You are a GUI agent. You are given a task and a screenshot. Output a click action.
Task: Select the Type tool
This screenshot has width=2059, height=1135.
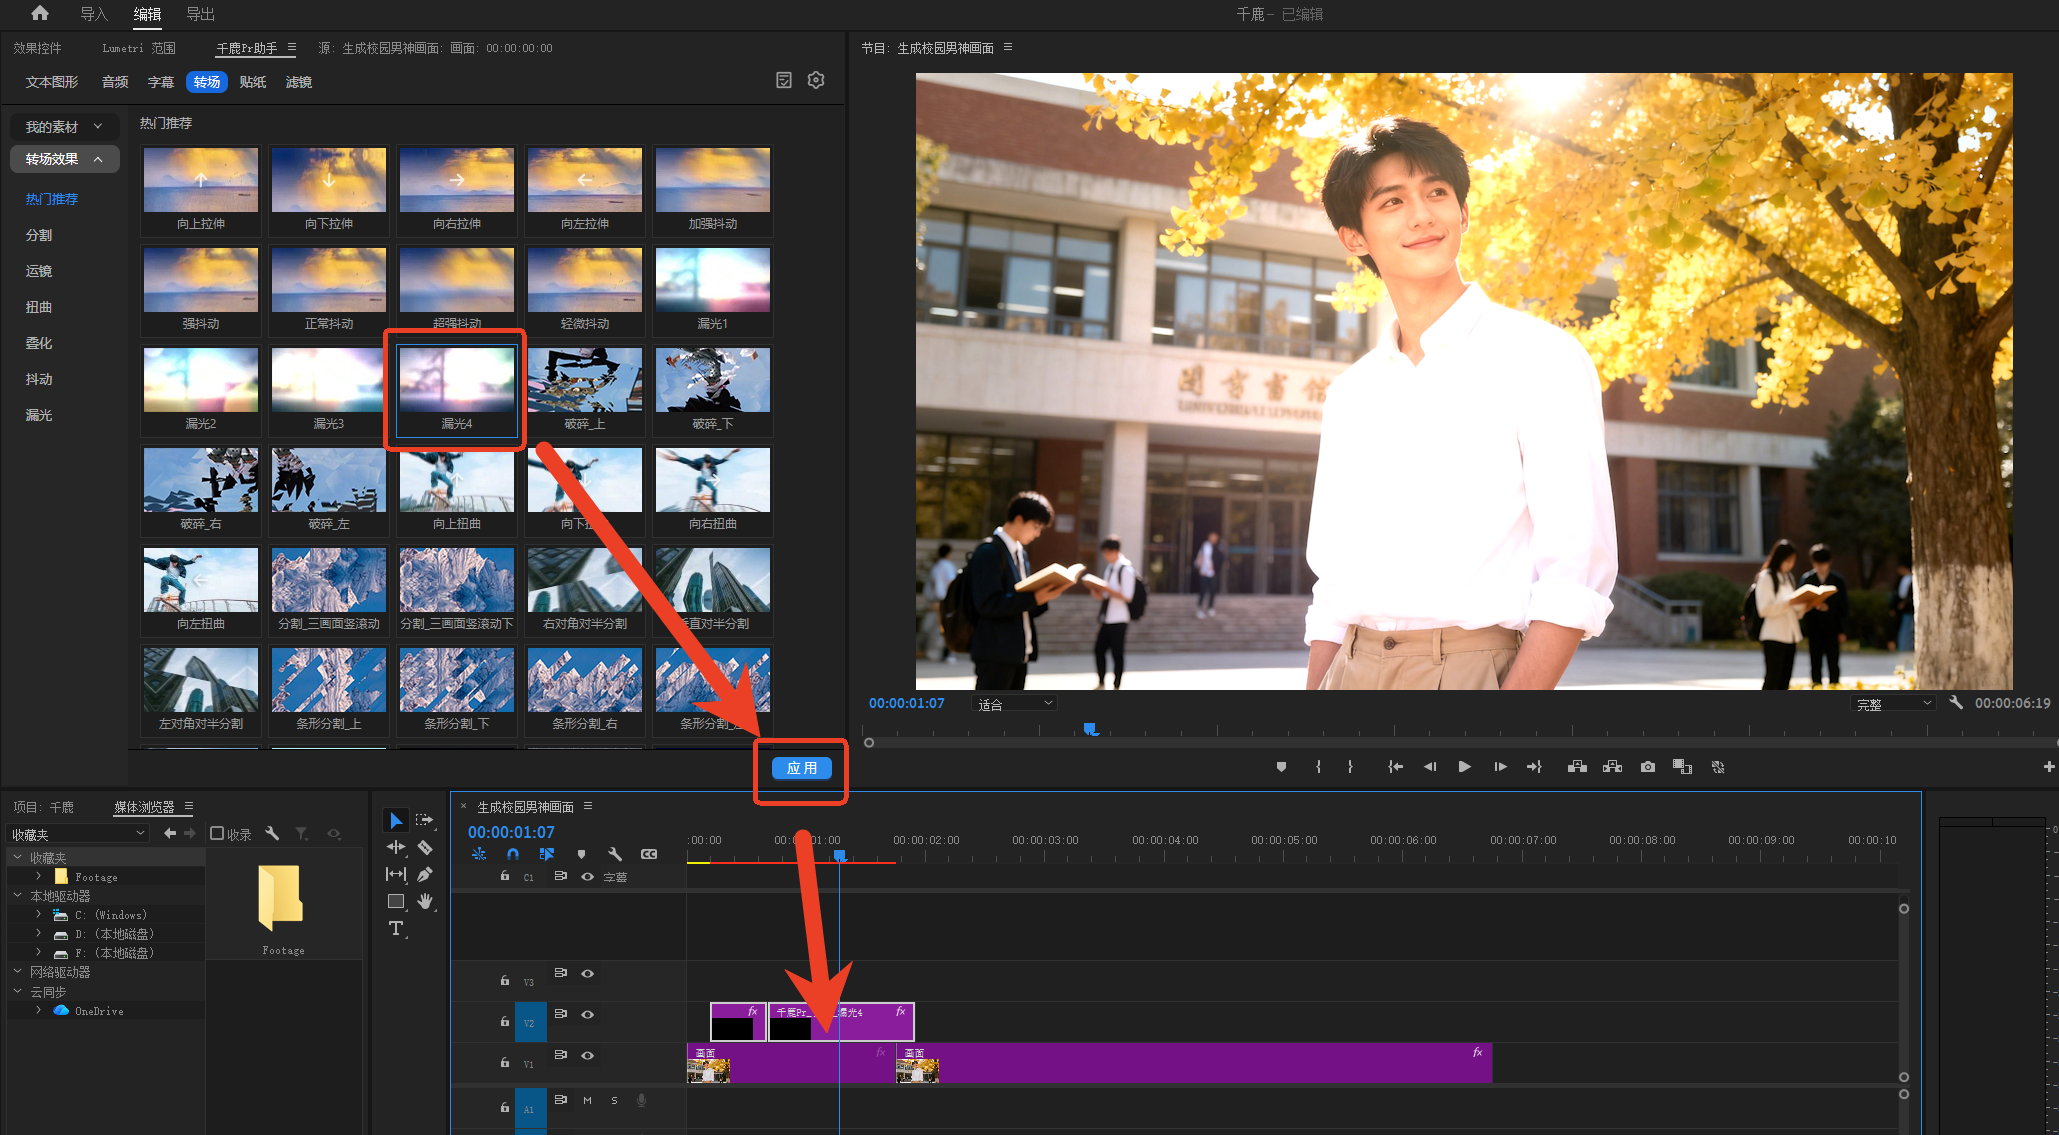396,928
